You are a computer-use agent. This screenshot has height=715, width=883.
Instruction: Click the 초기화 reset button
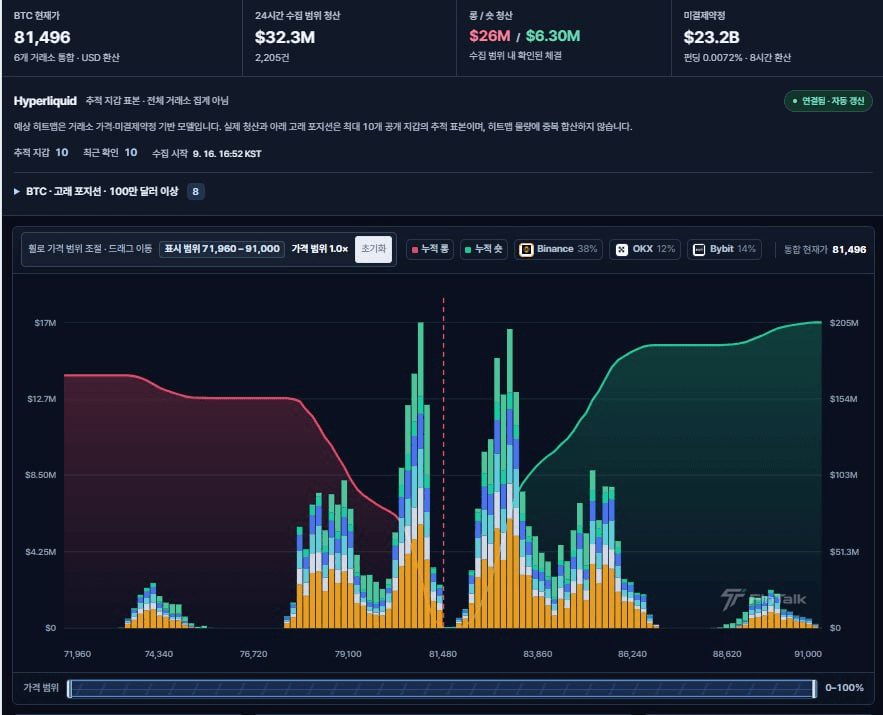tap(373, 249)
